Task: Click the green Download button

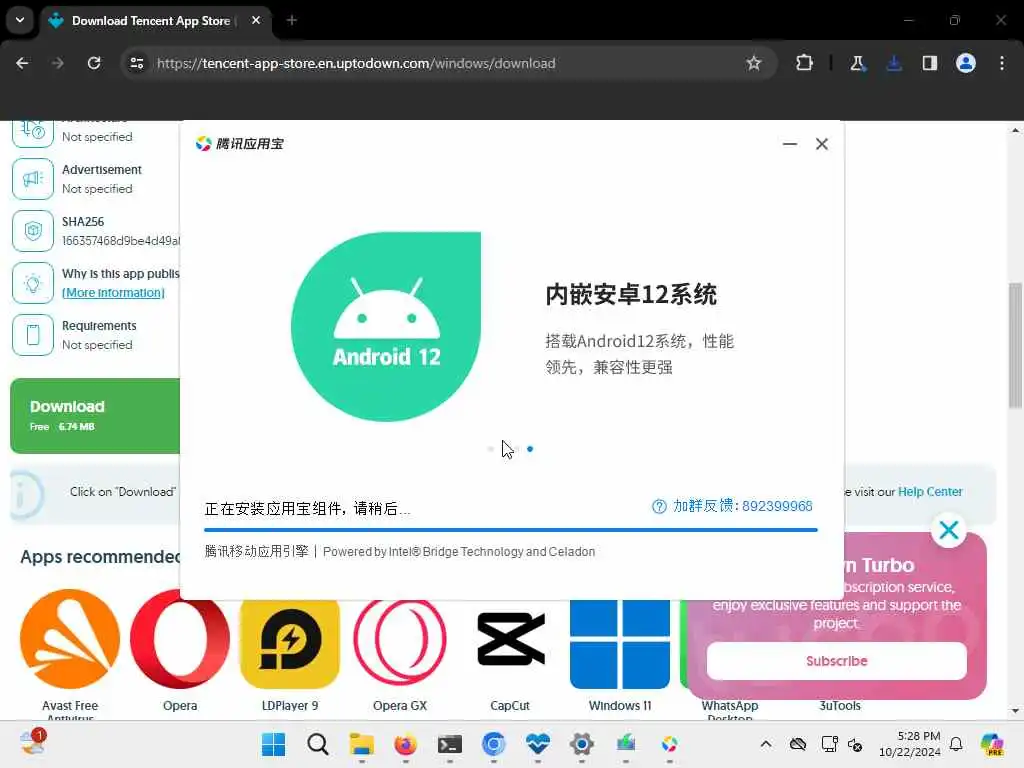Action: pos(95,415)
